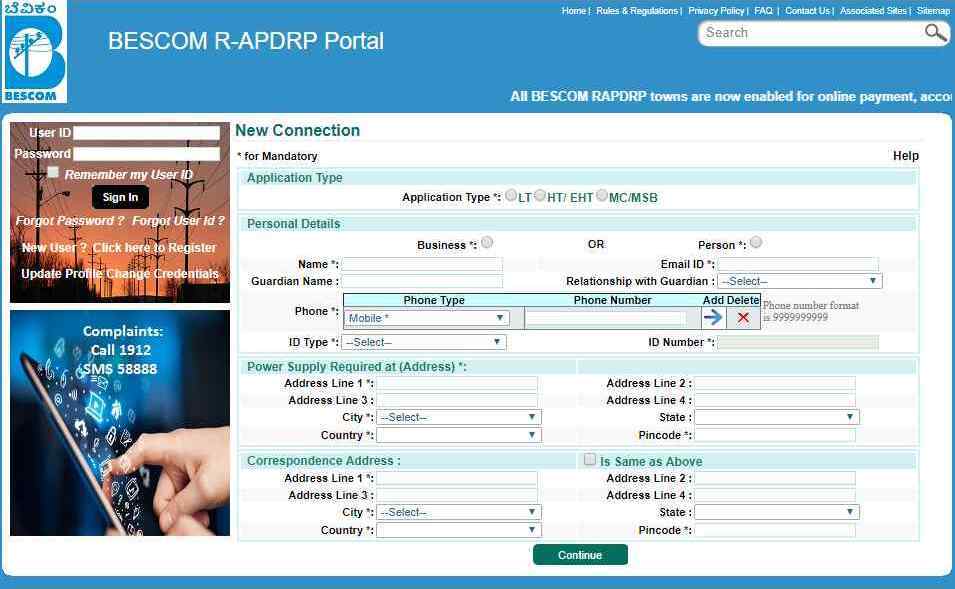Click the blue Add arrow for phone number
This screenshot has width=955, height=589.
pyautogui.click(x=712, y=317)
